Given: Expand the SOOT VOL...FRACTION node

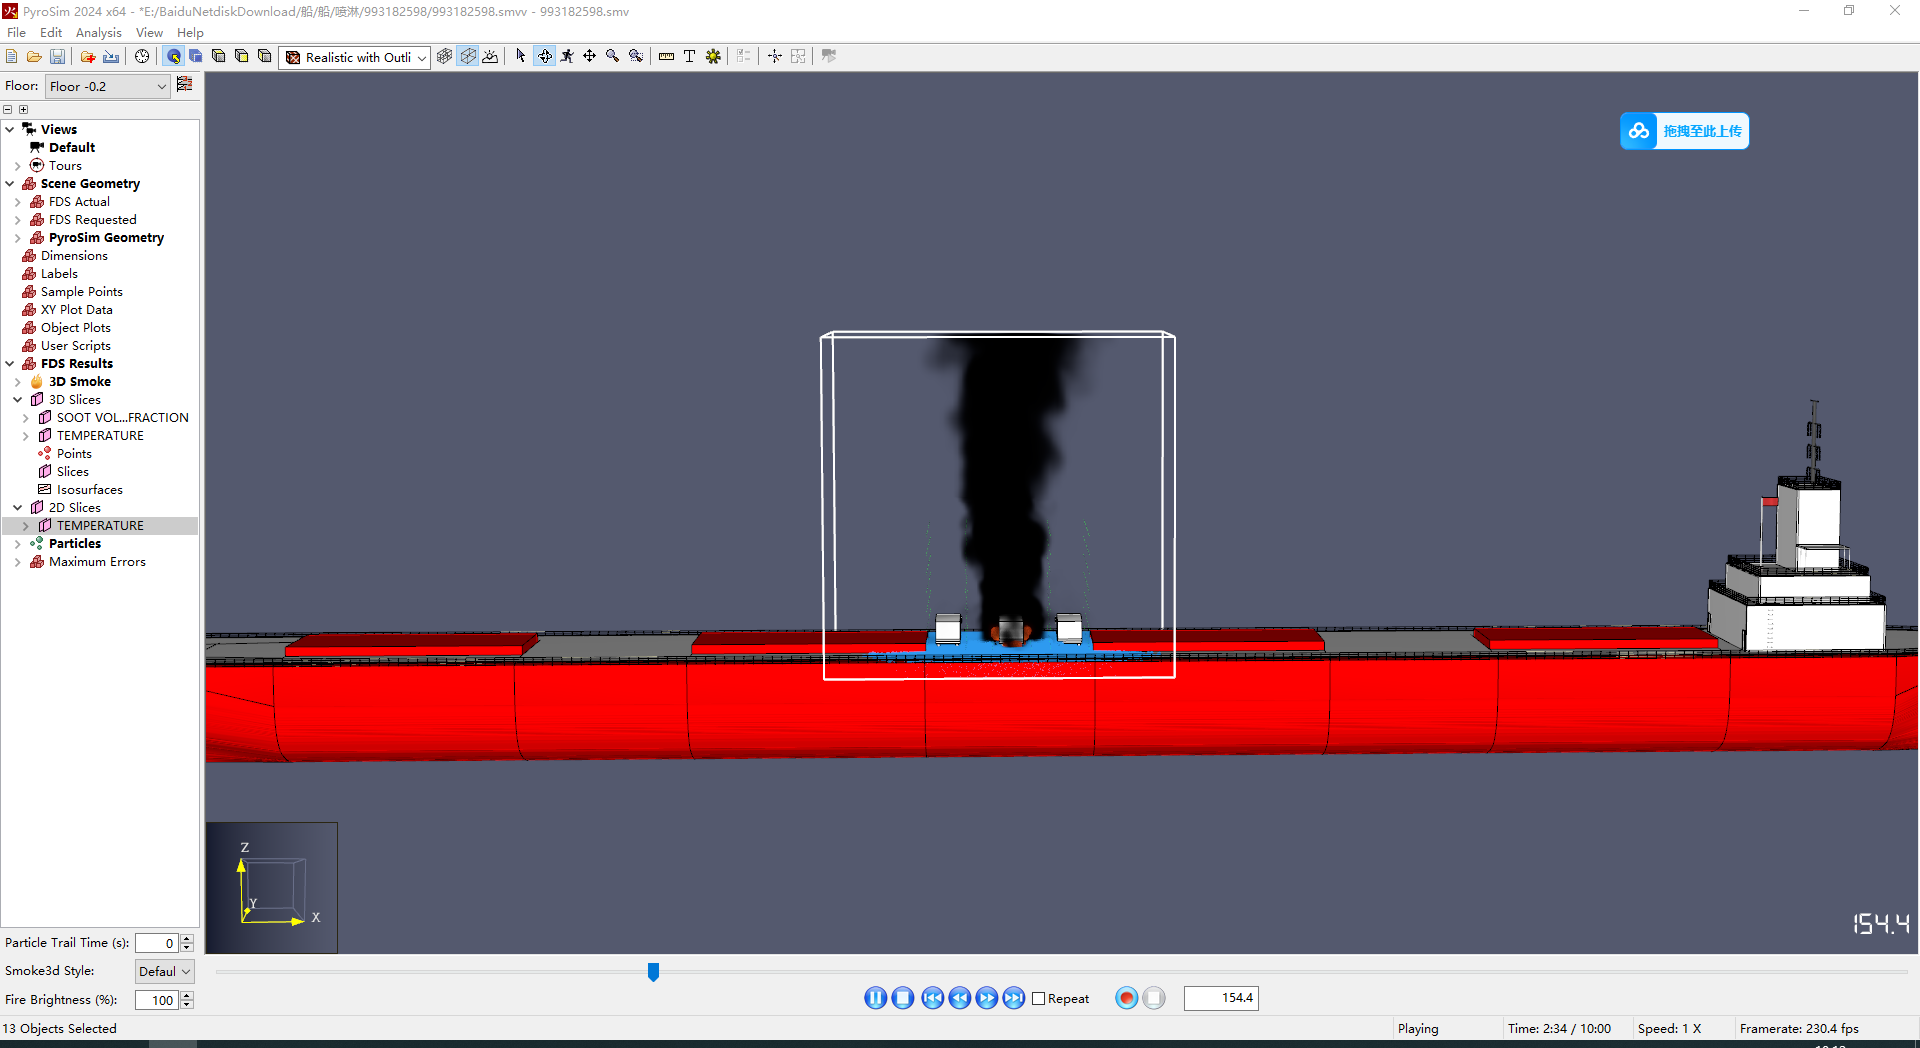Looking at the screenshot, I should (26, 418).
